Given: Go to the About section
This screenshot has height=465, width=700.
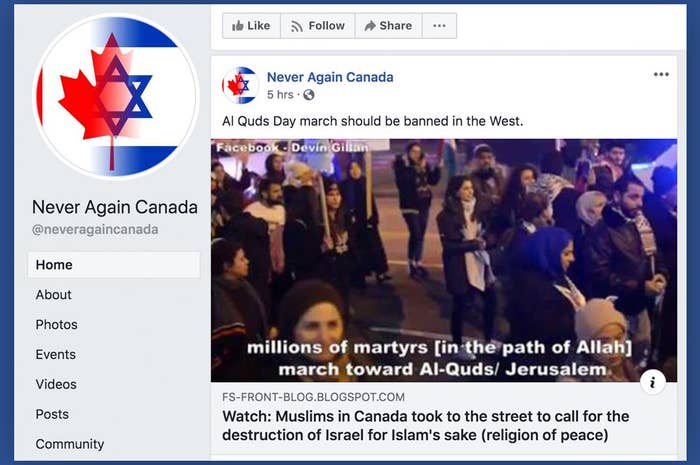Looking at the screenshot, I should click(x=54, y=295).
